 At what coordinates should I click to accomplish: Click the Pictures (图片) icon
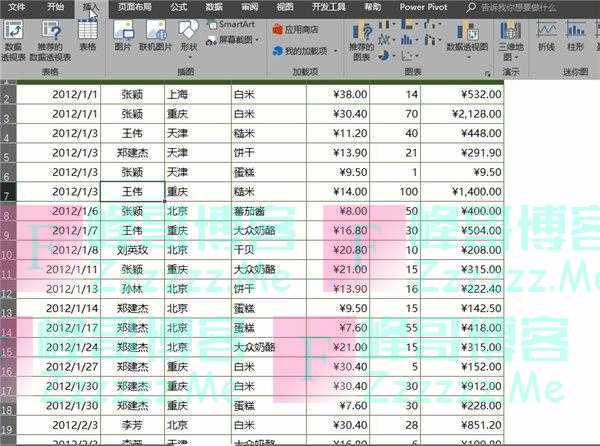[x=123, y=36]
